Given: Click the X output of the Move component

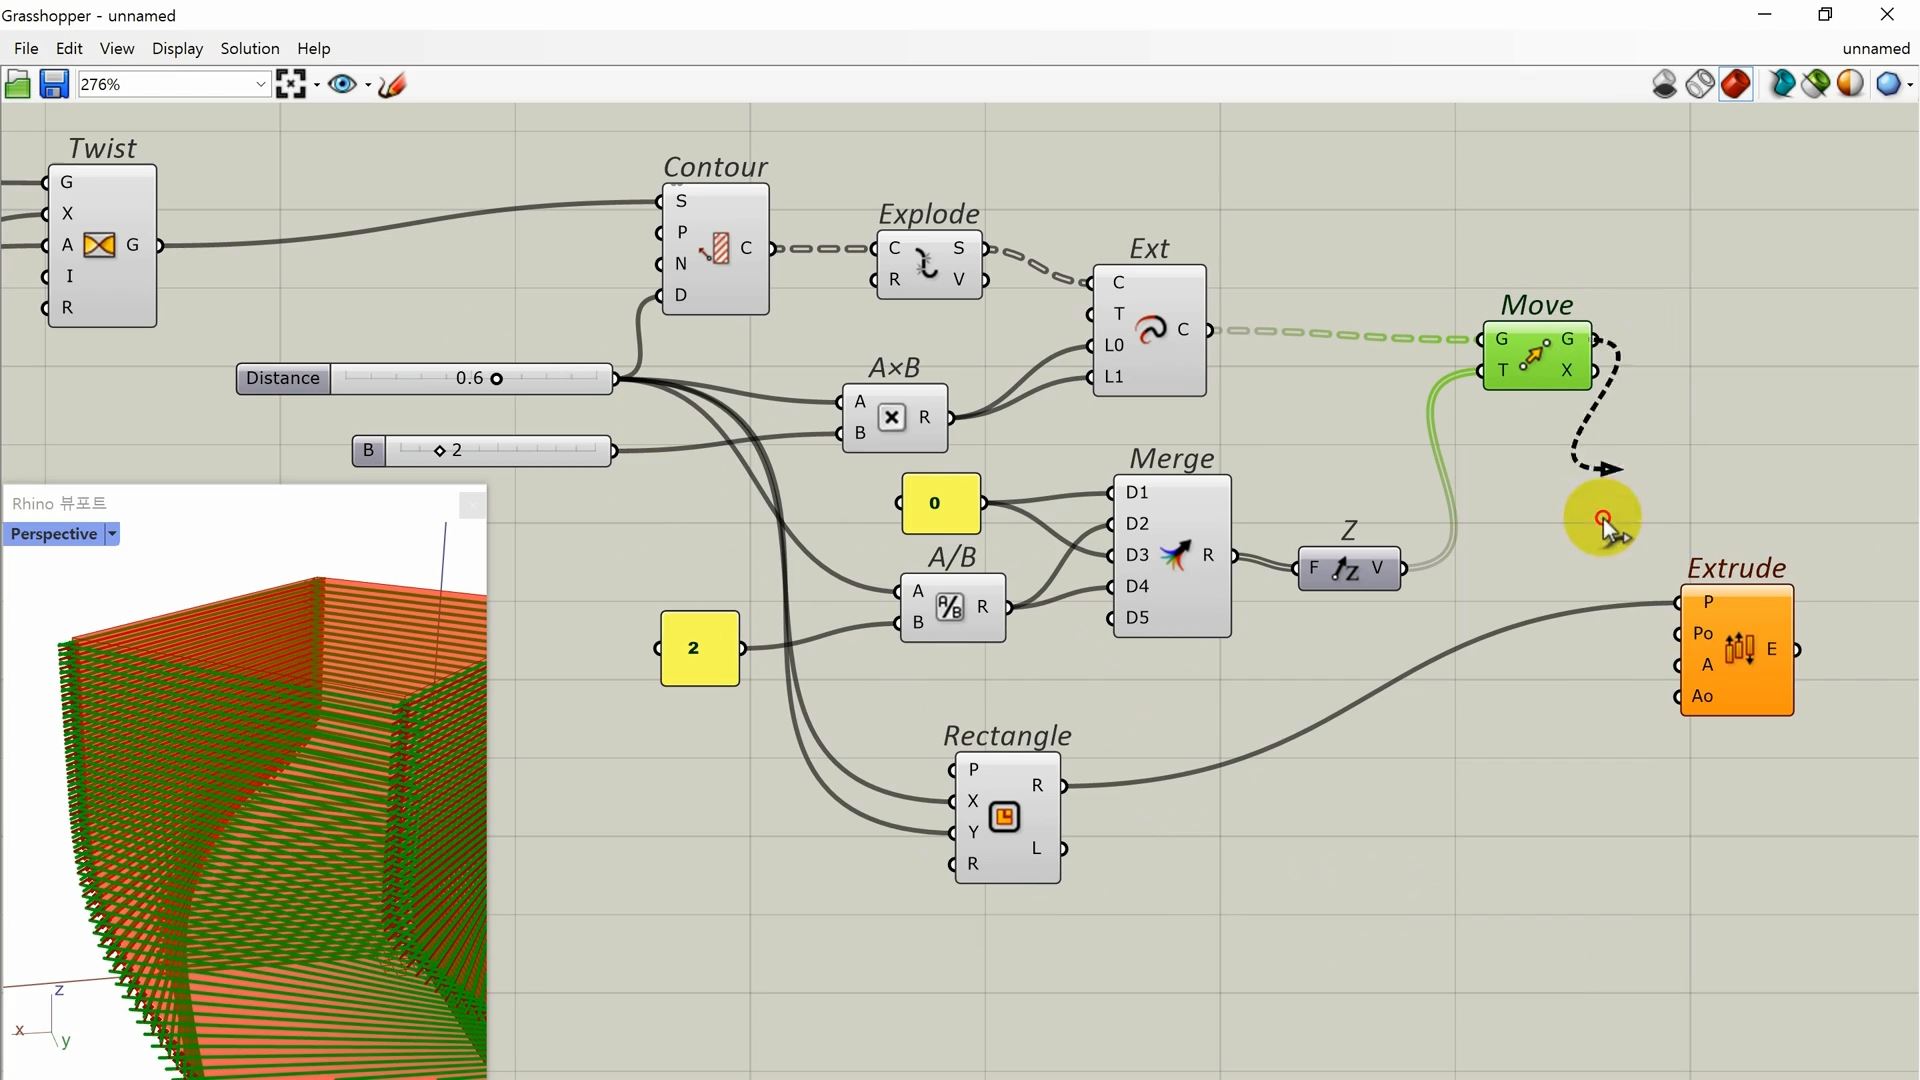Looking at the screenshot, I should 1567,370.
